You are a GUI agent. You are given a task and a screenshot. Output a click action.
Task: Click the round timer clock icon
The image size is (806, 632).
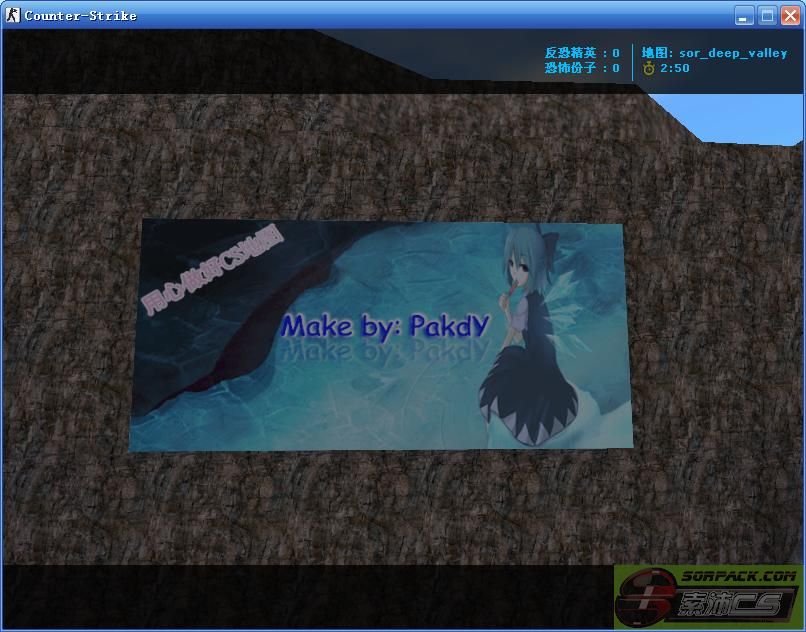(x=649, y=68)
